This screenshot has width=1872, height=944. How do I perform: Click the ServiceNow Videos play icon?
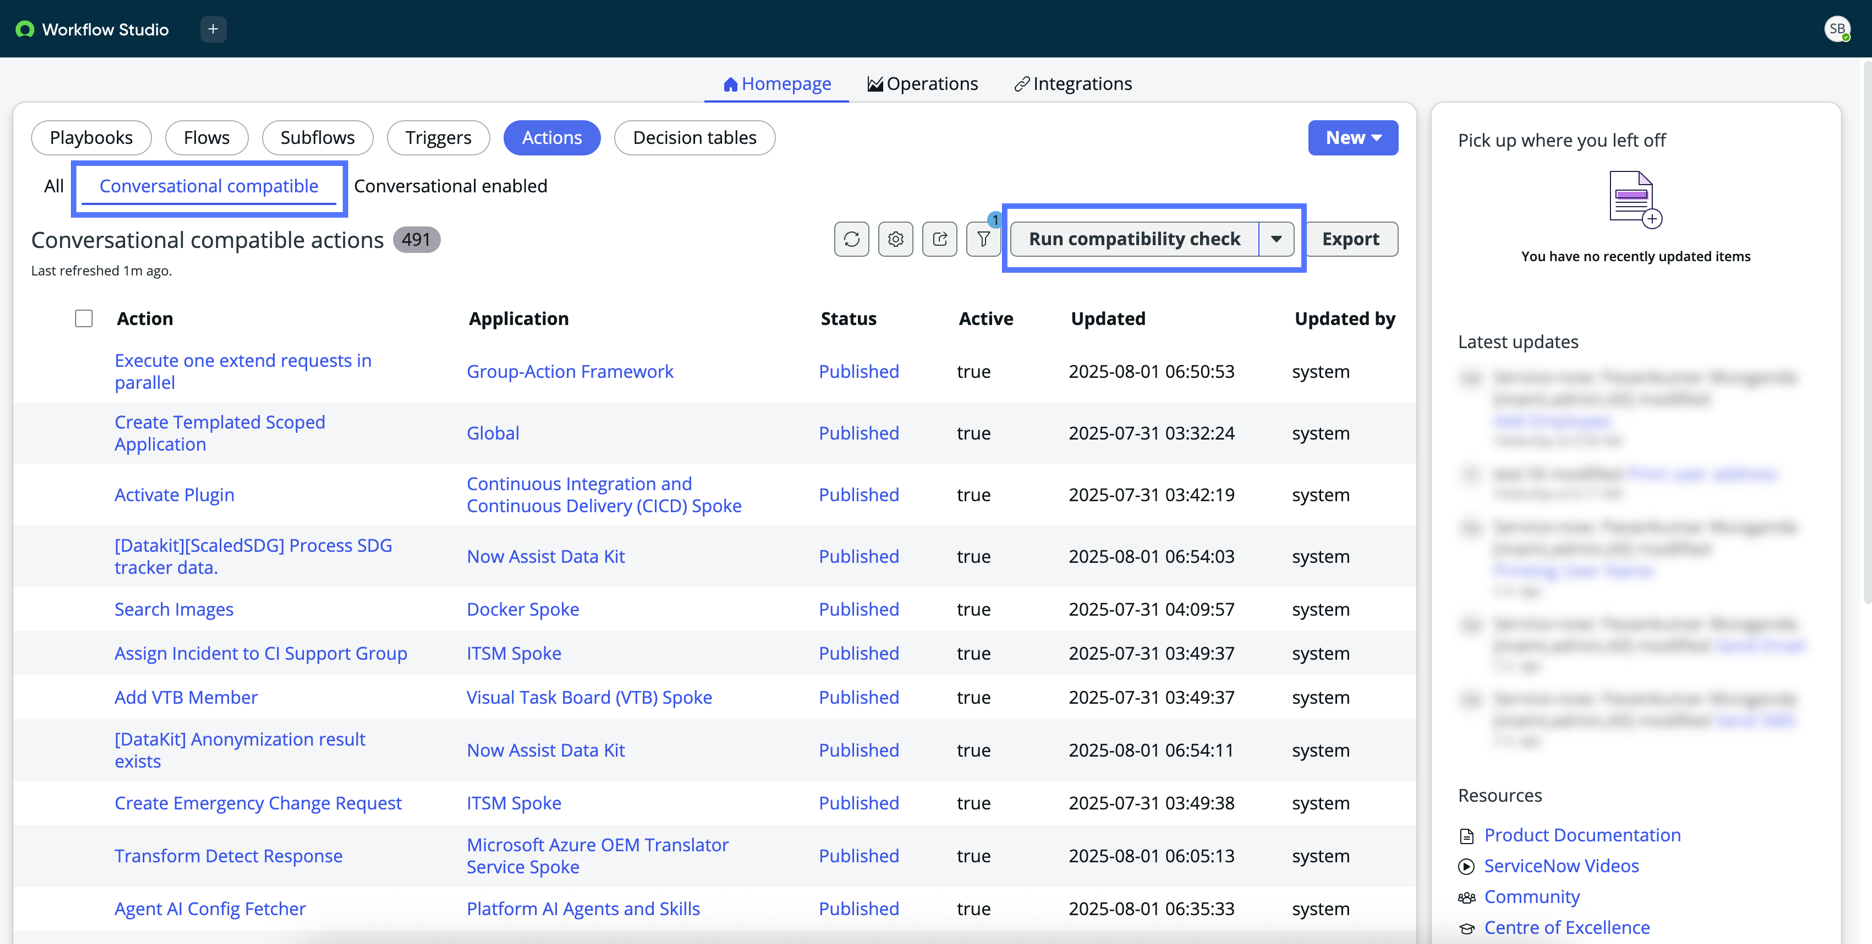[1467, 867]
